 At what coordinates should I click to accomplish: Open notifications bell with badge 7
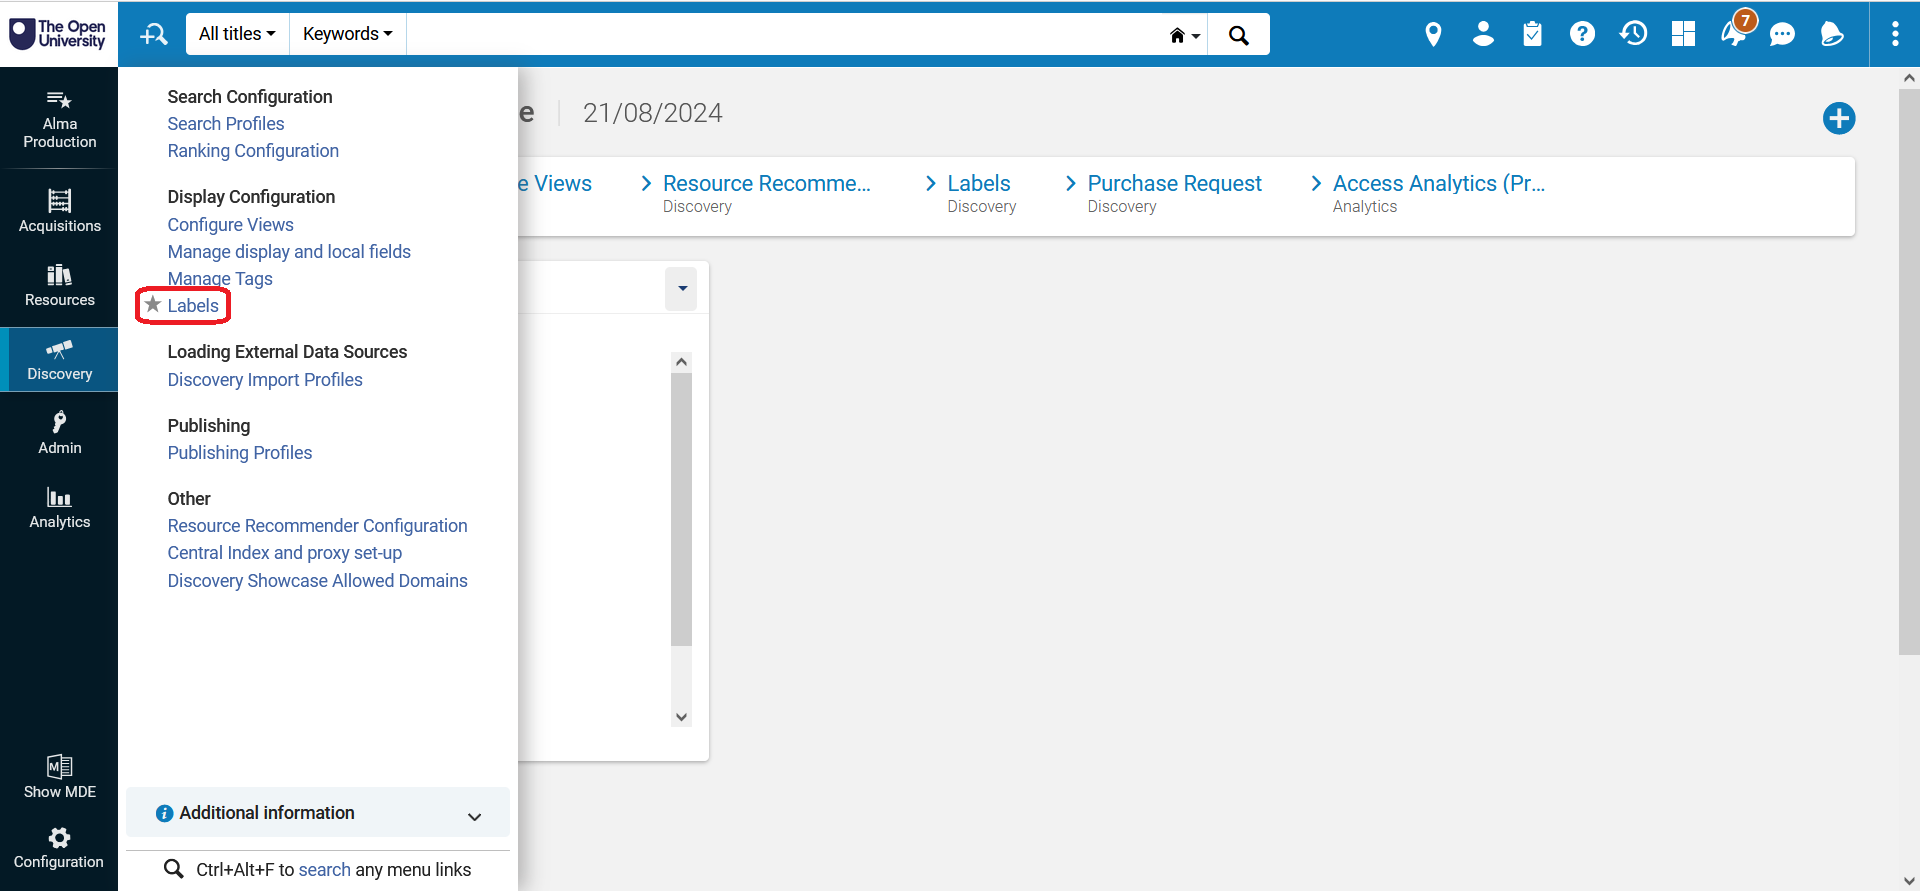1734,33
